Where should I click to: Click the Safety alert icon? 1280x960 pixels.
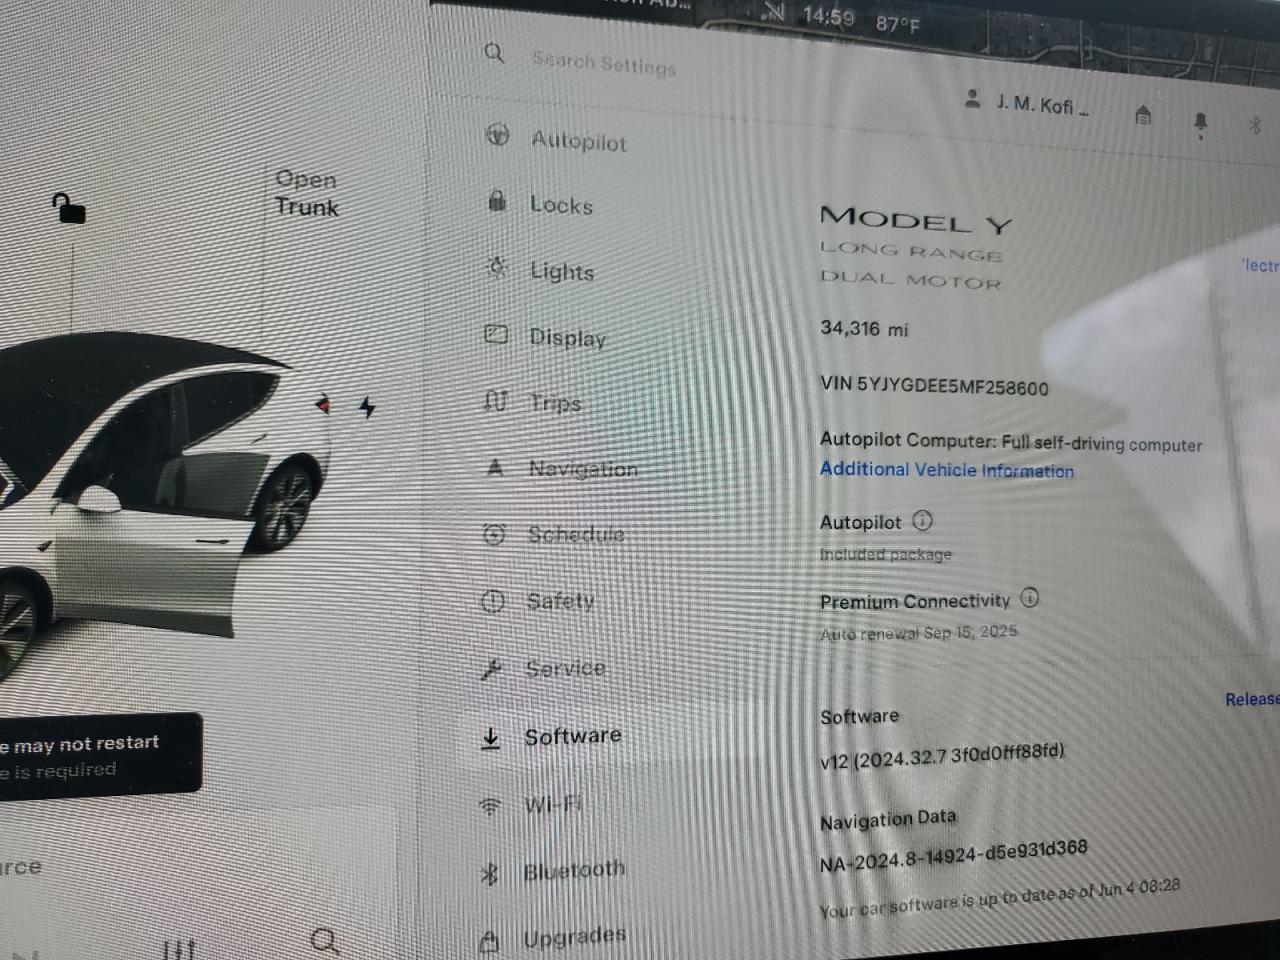[x=493, y=601]
